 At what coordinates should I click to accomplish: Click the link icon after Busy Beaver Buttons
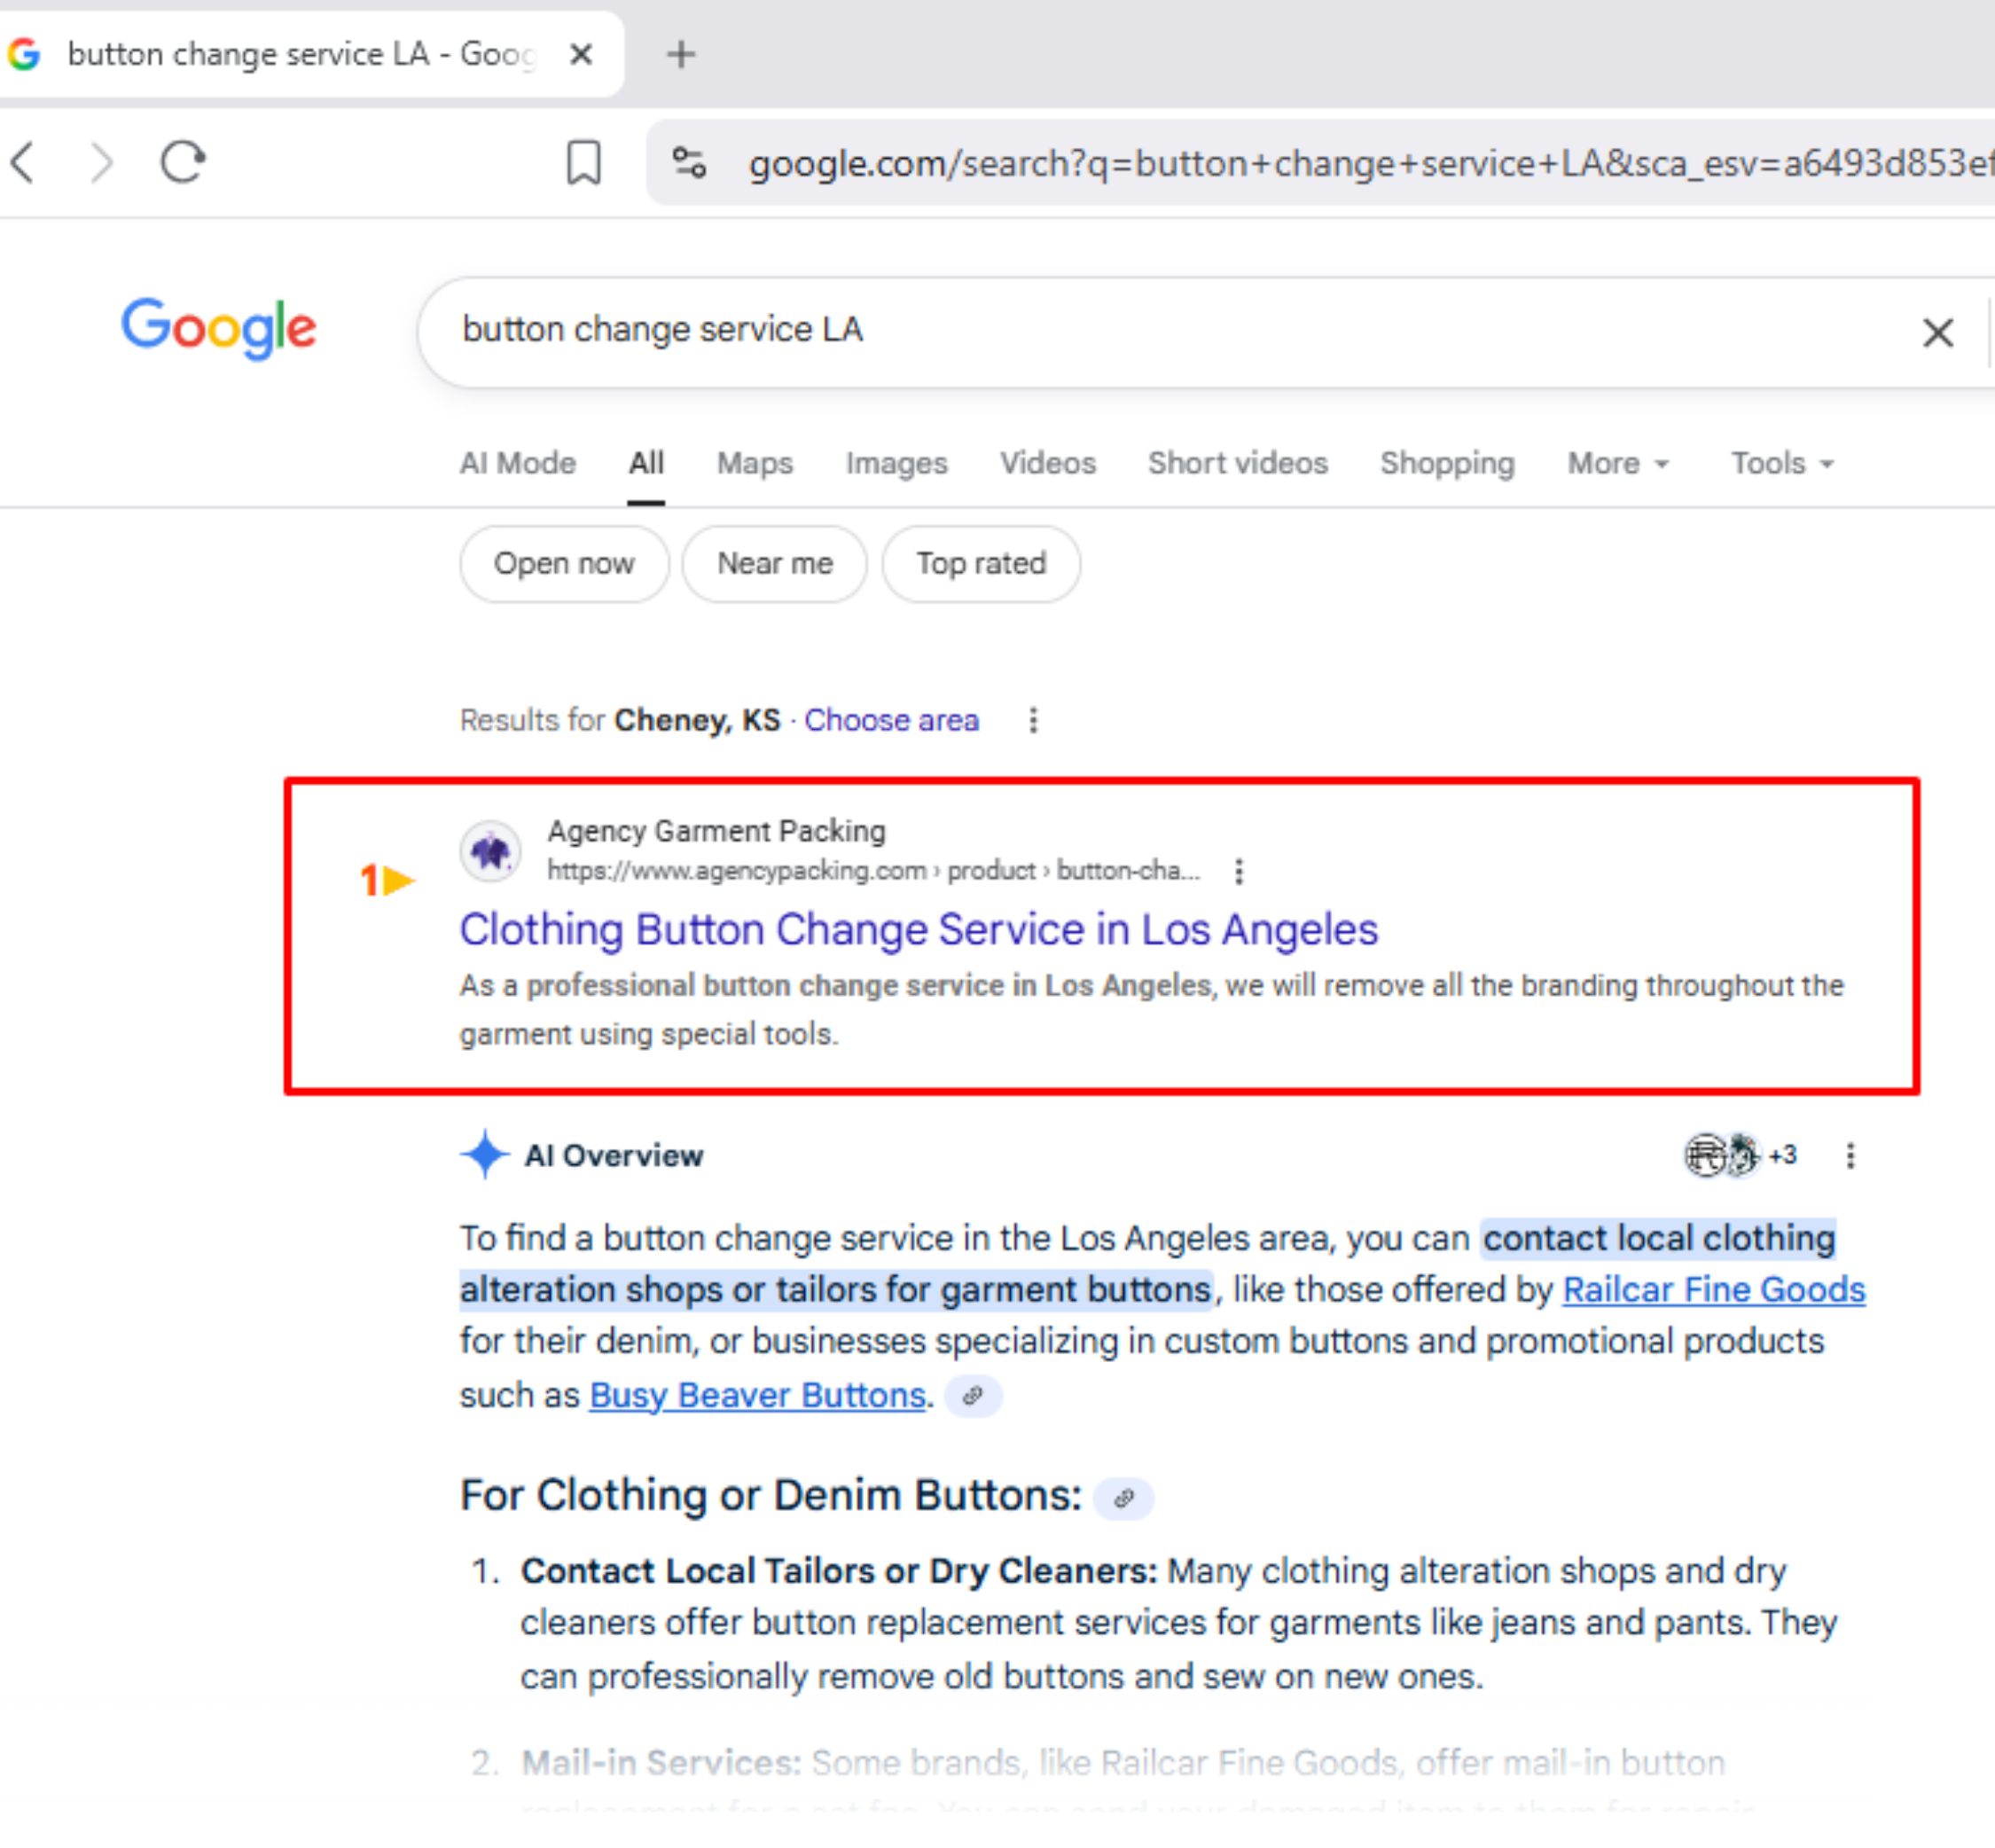pos(973,1396)
